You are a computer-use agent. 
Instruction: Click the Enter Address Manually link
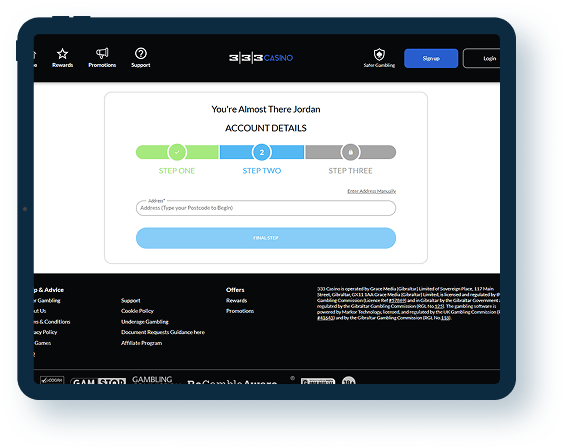coord(372,191)
